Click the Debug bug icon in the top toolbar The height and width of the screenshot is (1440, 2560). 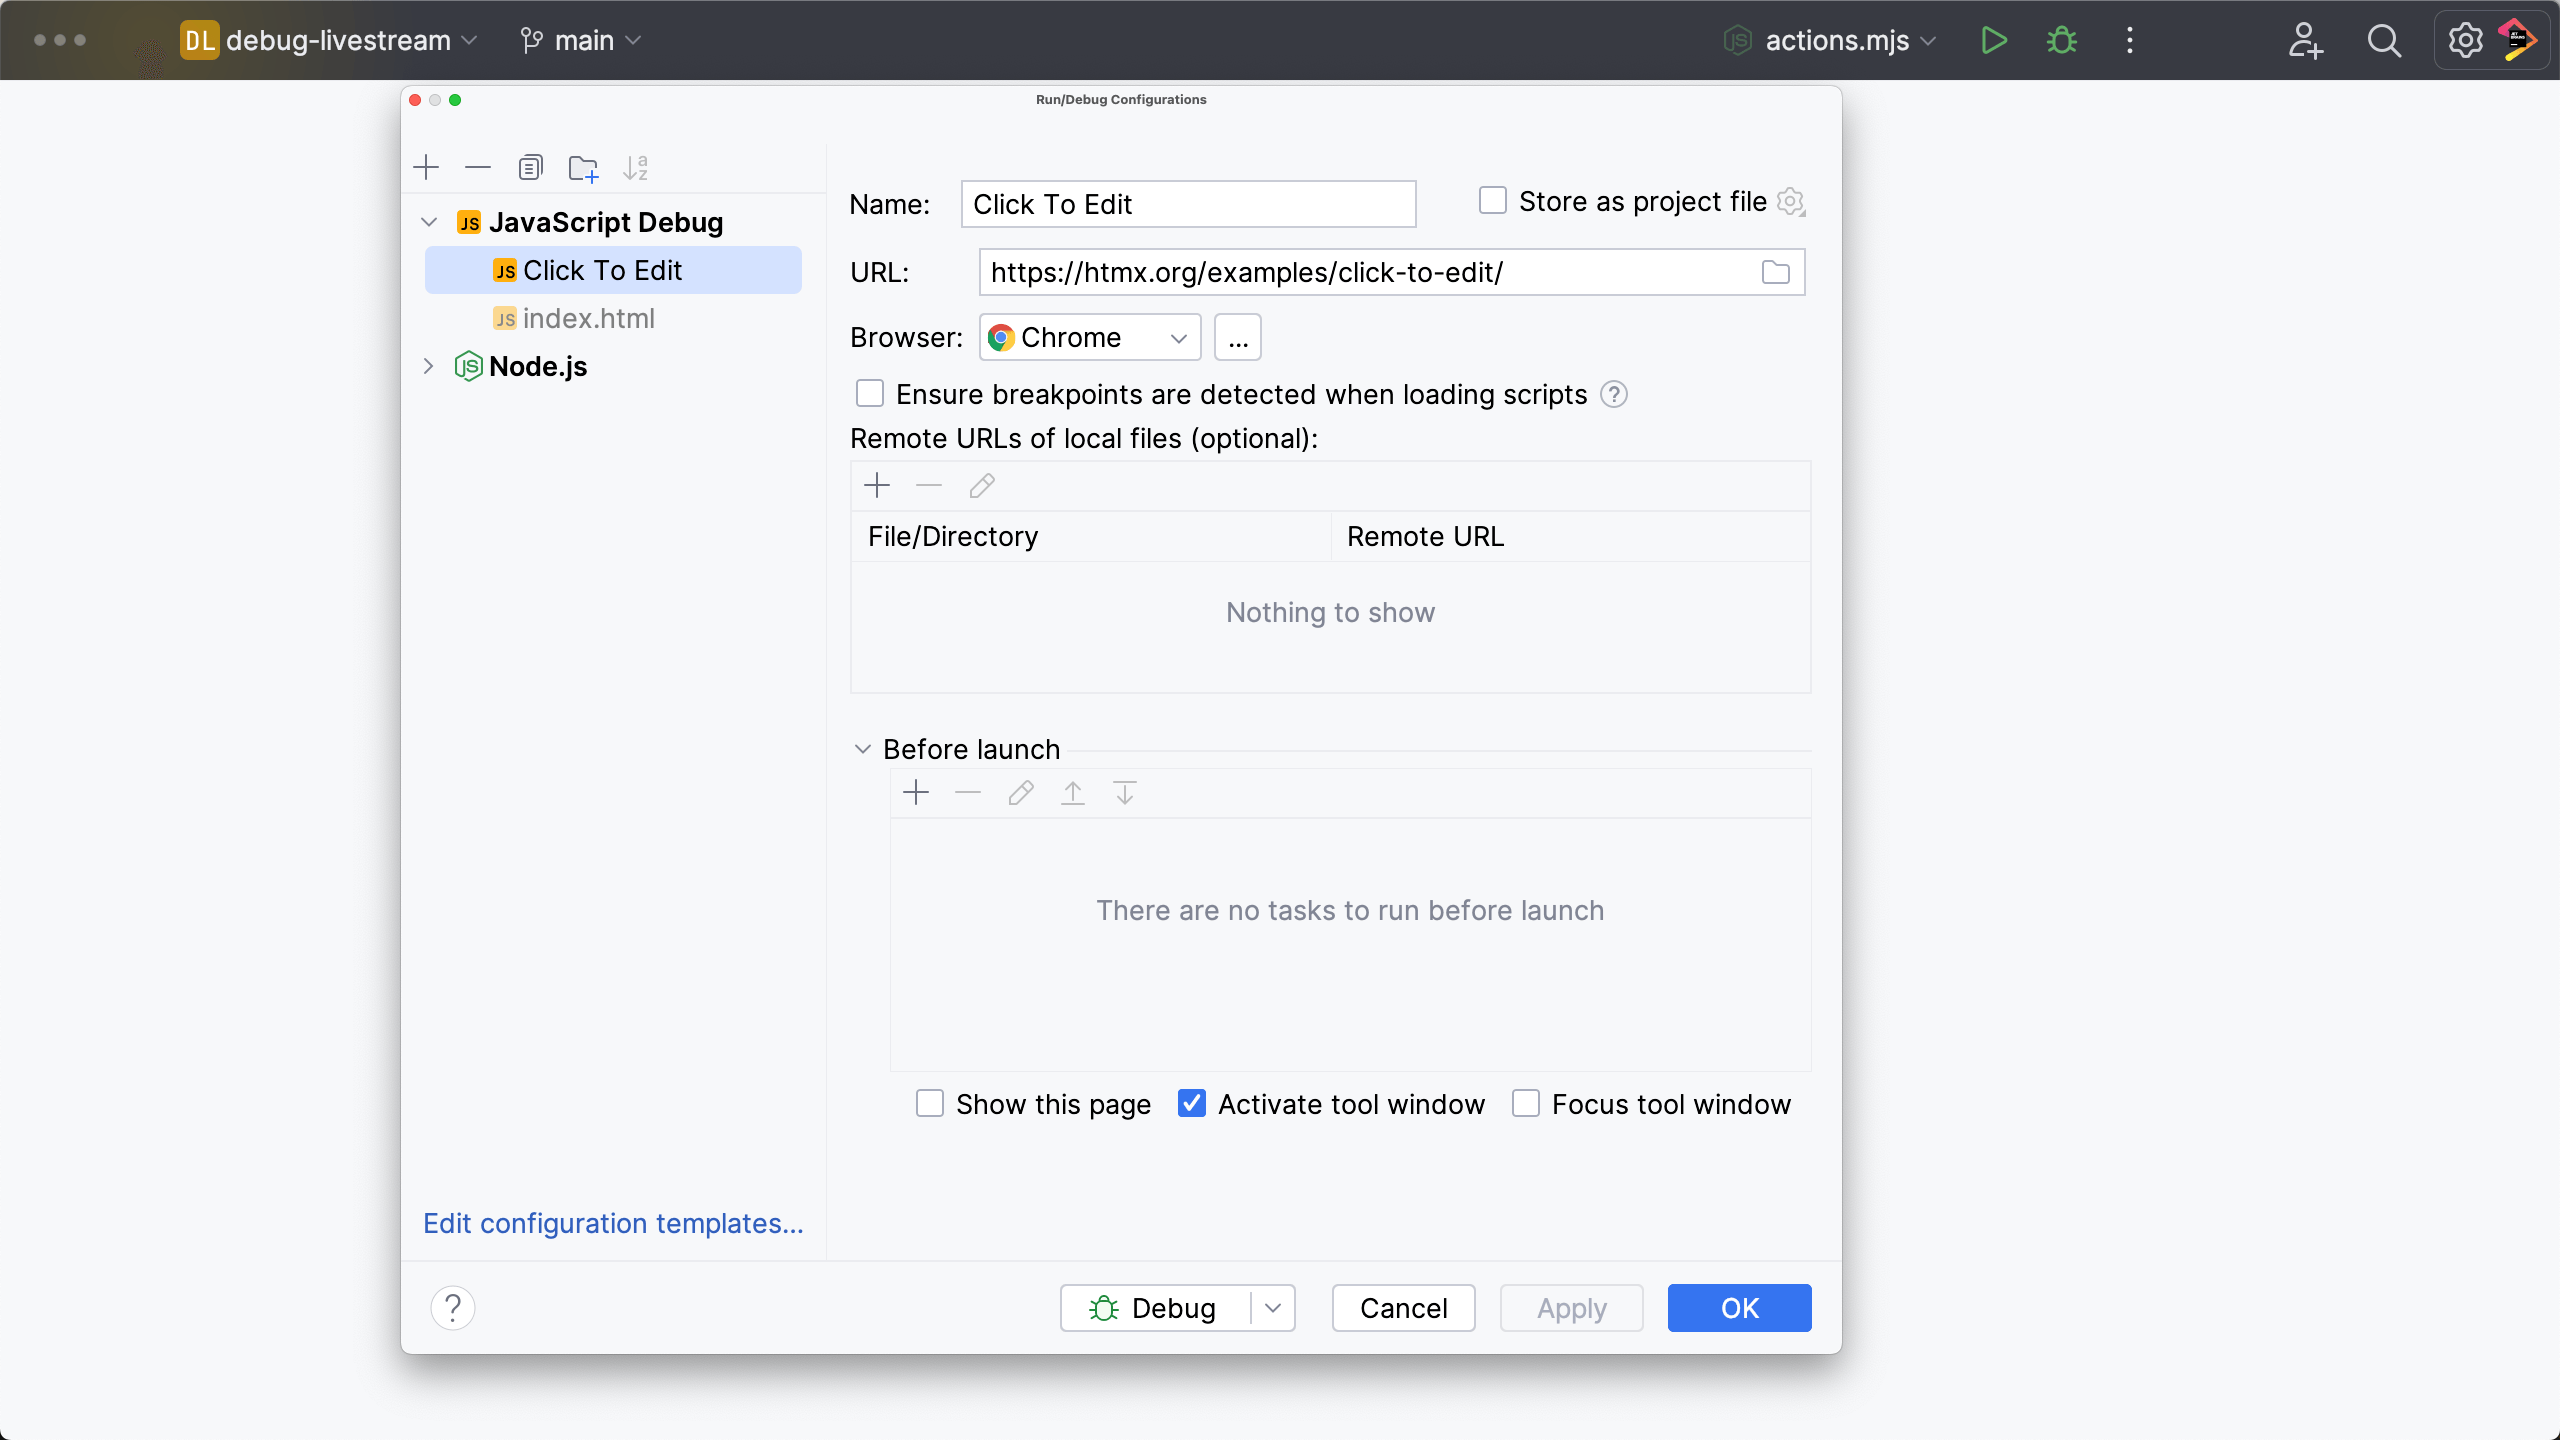(2061, 40)
